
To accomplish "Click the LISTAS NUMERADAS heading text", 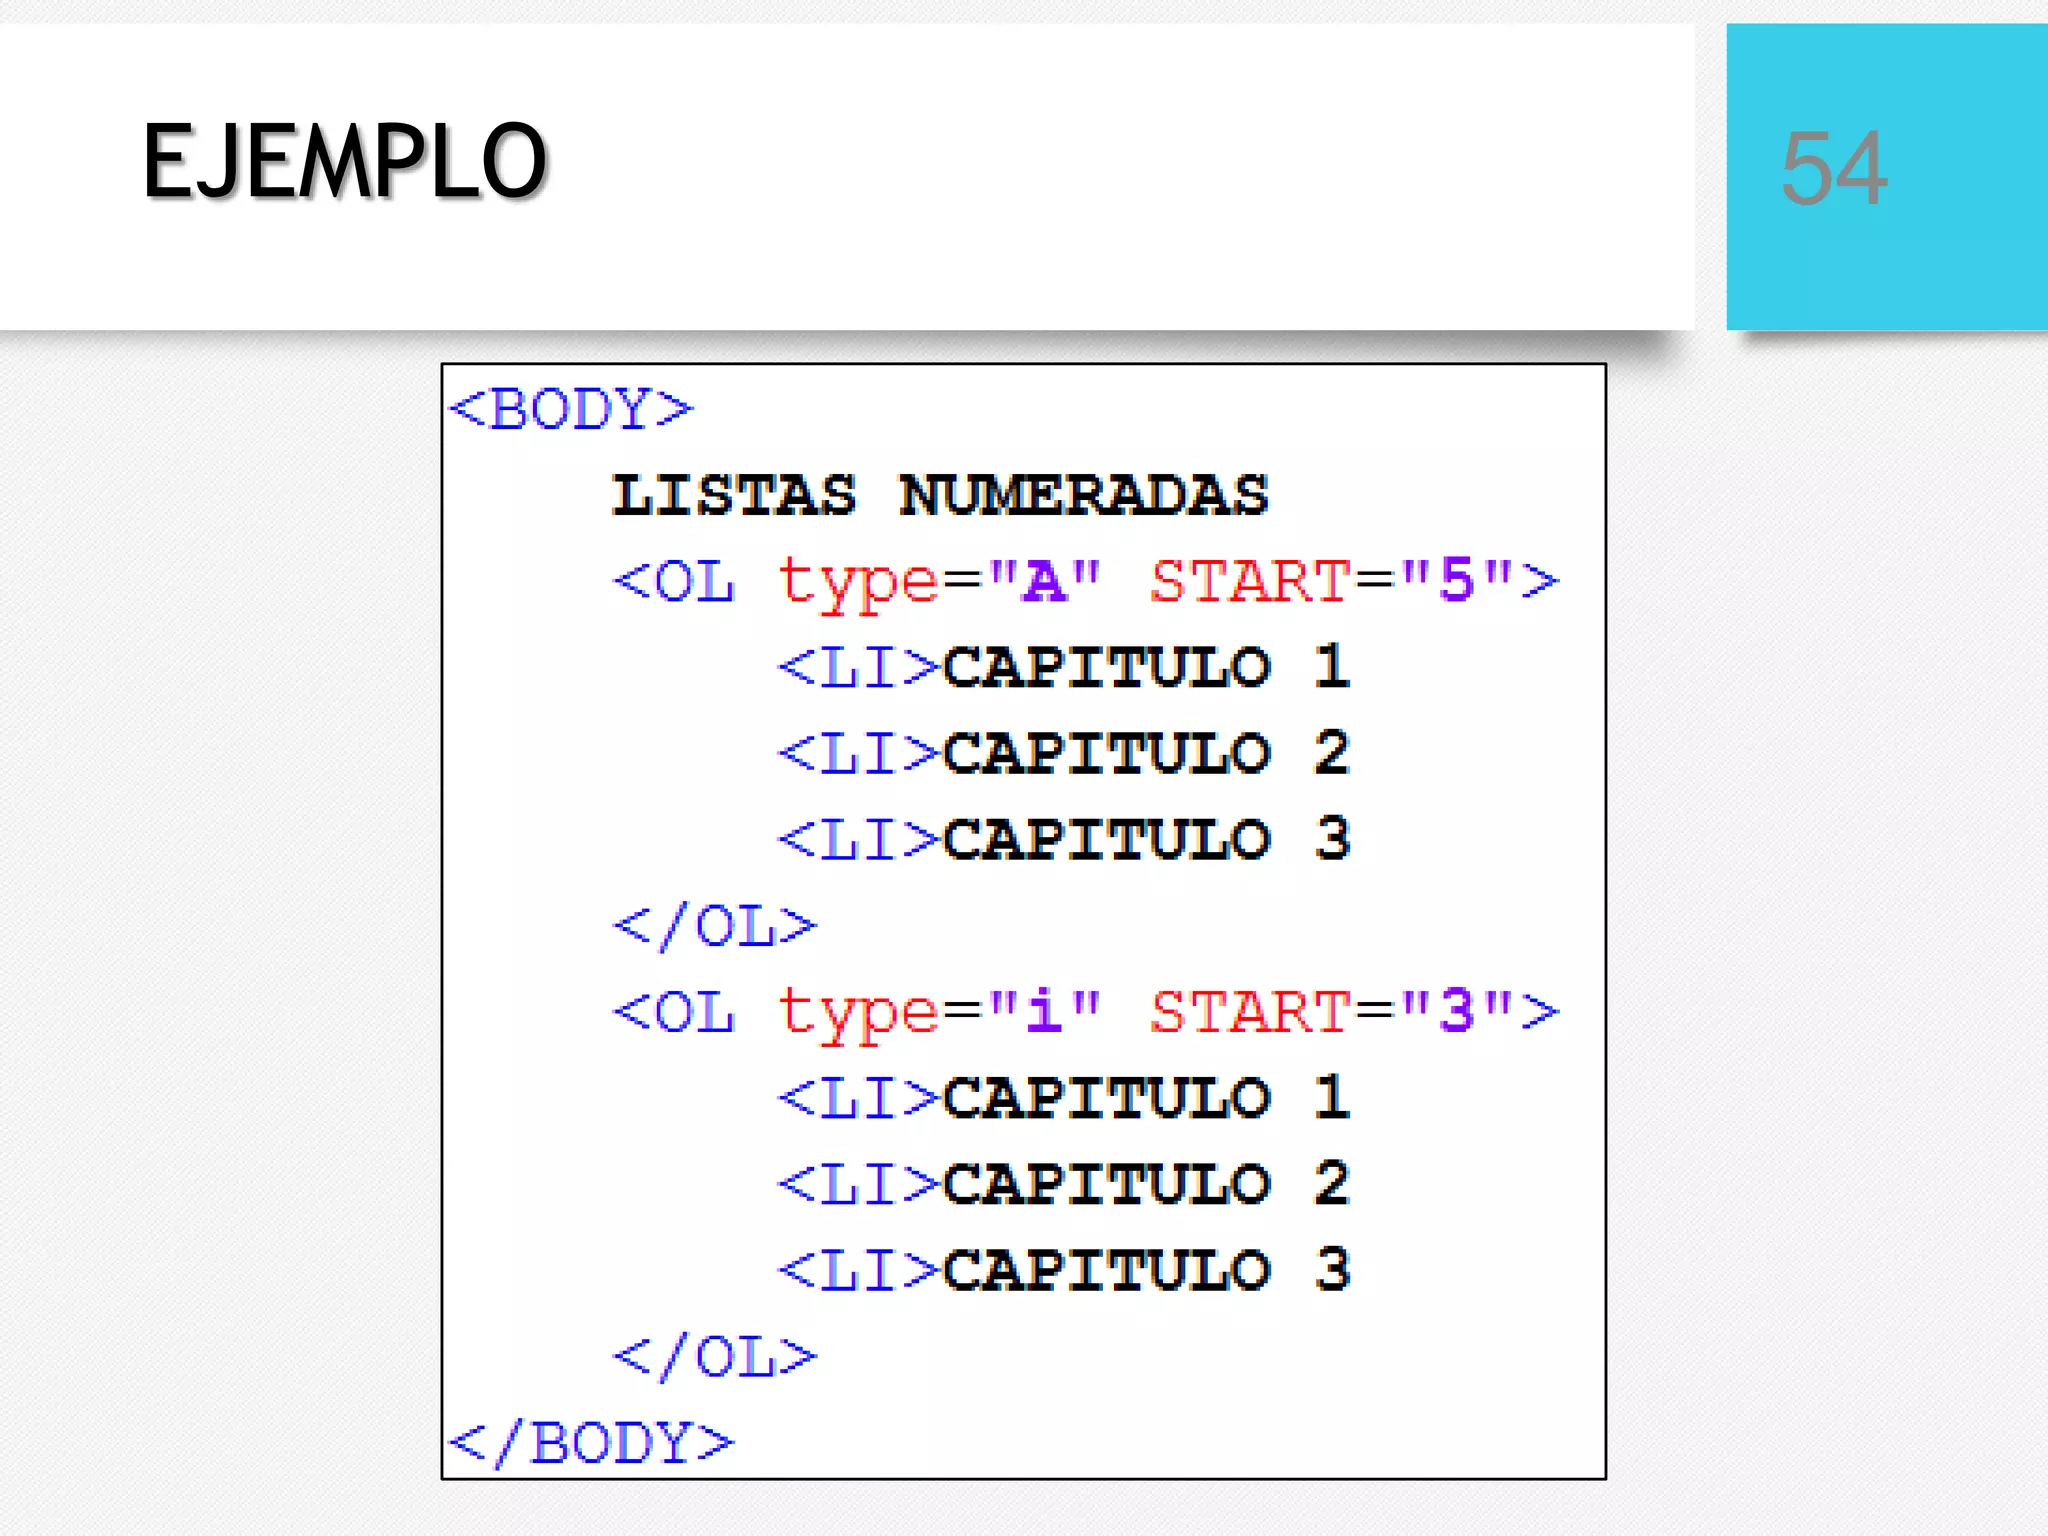I will 940,495.
